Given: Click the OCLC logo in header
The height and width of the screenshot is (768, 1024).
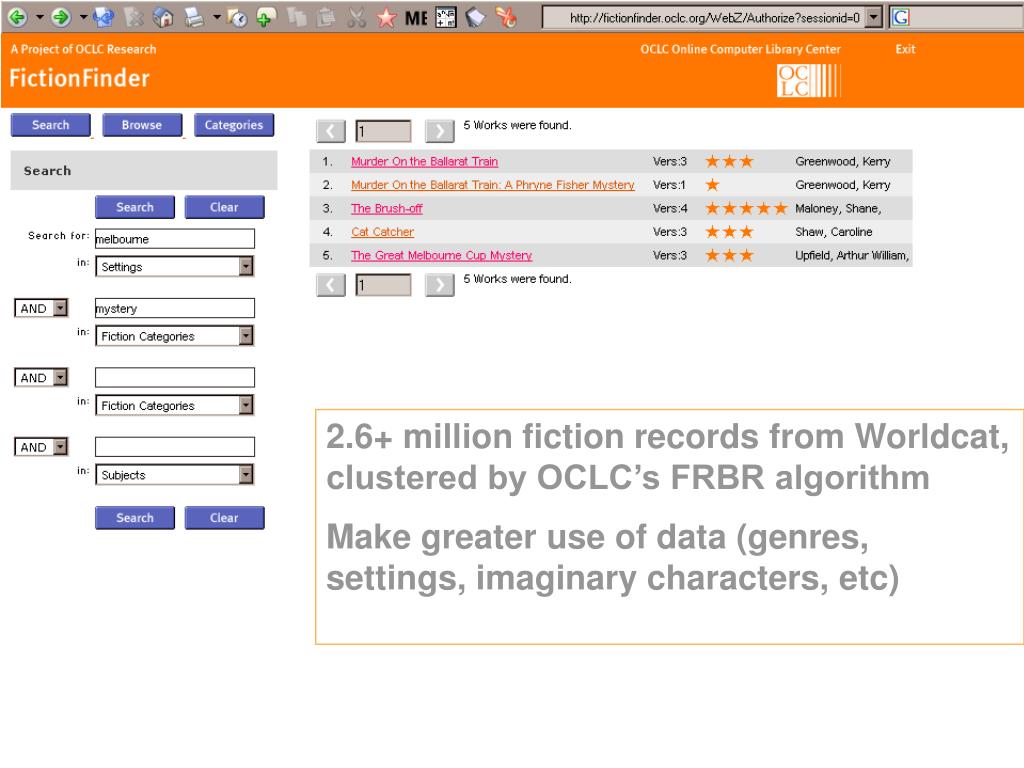Looking at the screenshot, I should pyautogui.click(x=808, y=81).
